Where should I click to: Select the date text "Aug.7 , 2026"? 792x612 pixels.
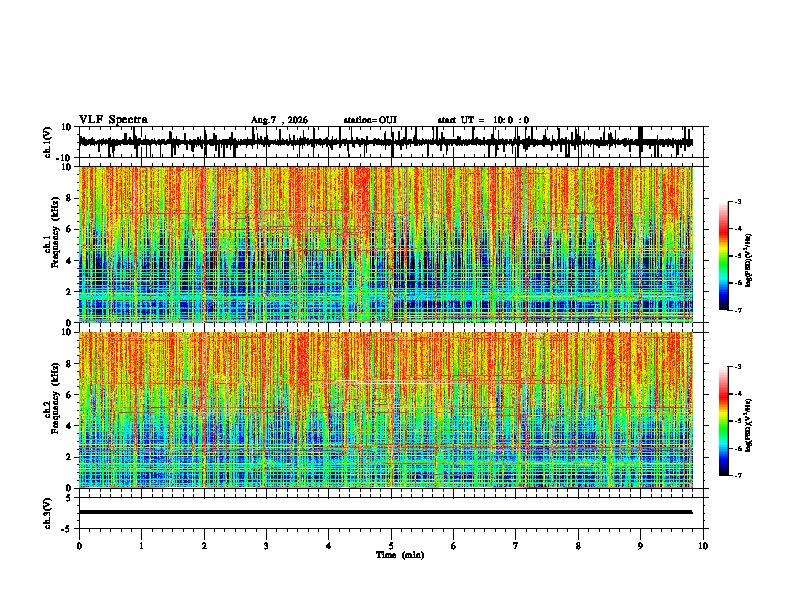point(279,120)
